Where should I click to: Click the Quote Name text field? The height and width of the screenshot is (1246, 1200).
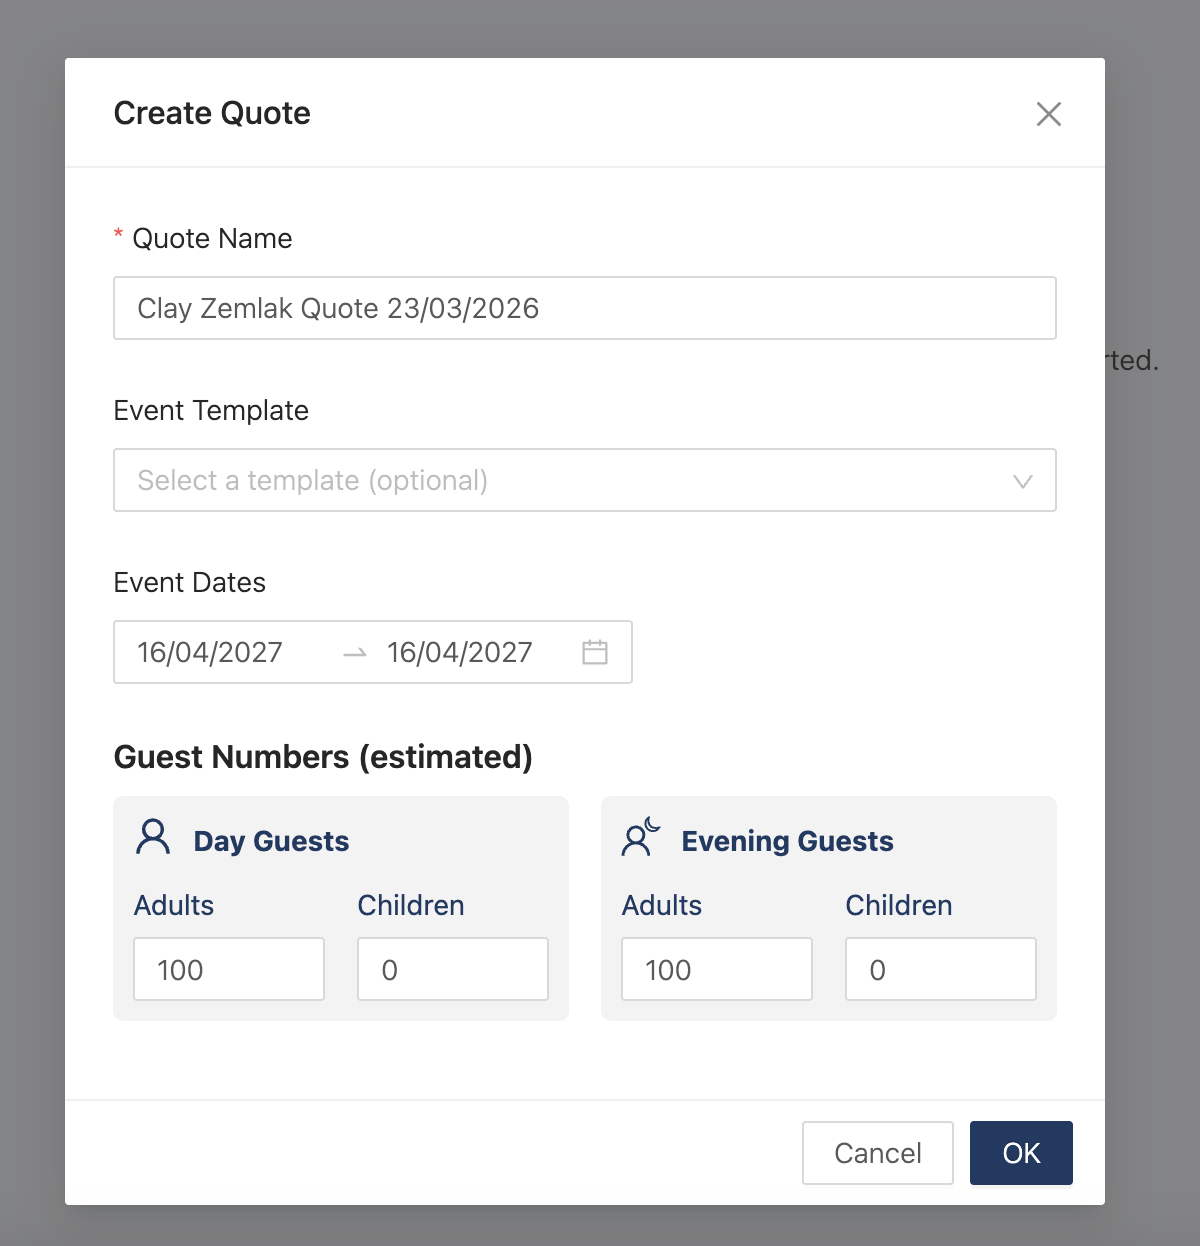[584, 308]
